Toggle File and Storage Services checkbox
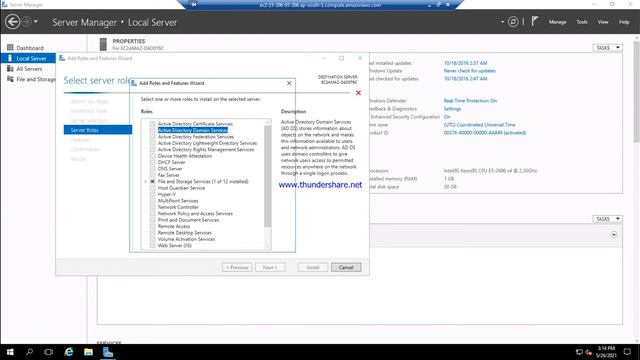Image resolution: width=640 pixels, height=360 pixels. coord(153,181)
